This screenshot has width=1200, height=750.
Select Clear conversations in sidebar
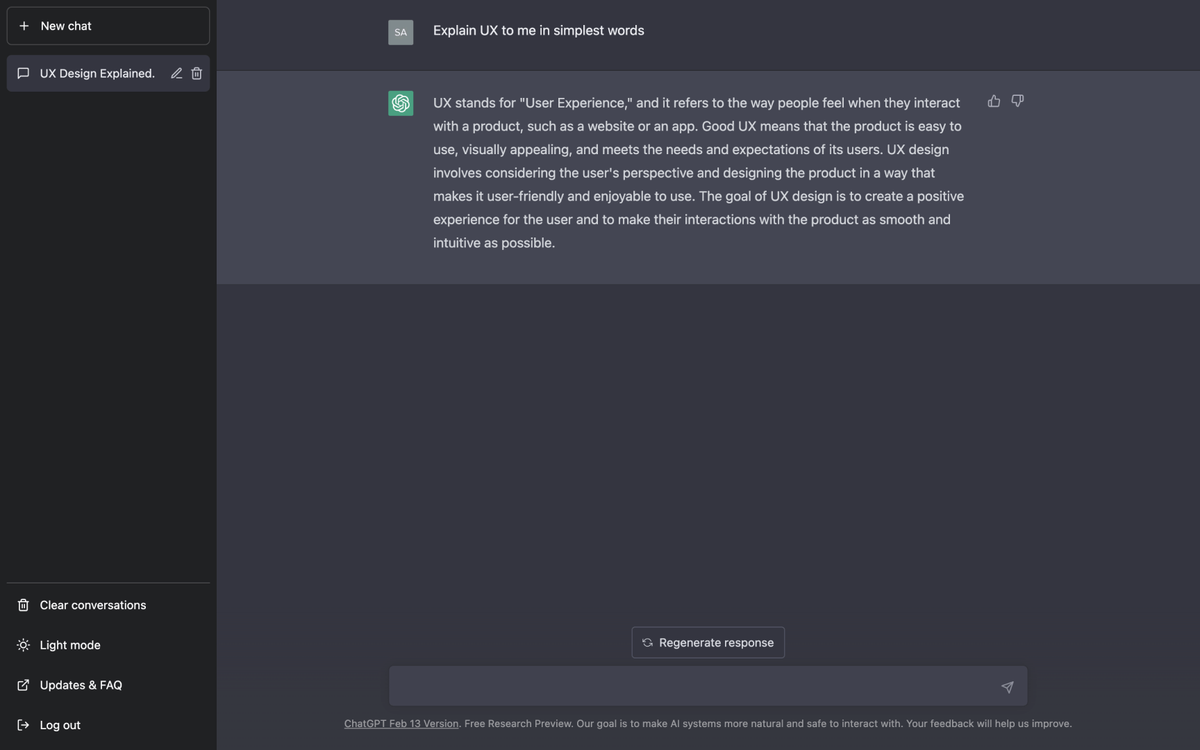(92, 605)
